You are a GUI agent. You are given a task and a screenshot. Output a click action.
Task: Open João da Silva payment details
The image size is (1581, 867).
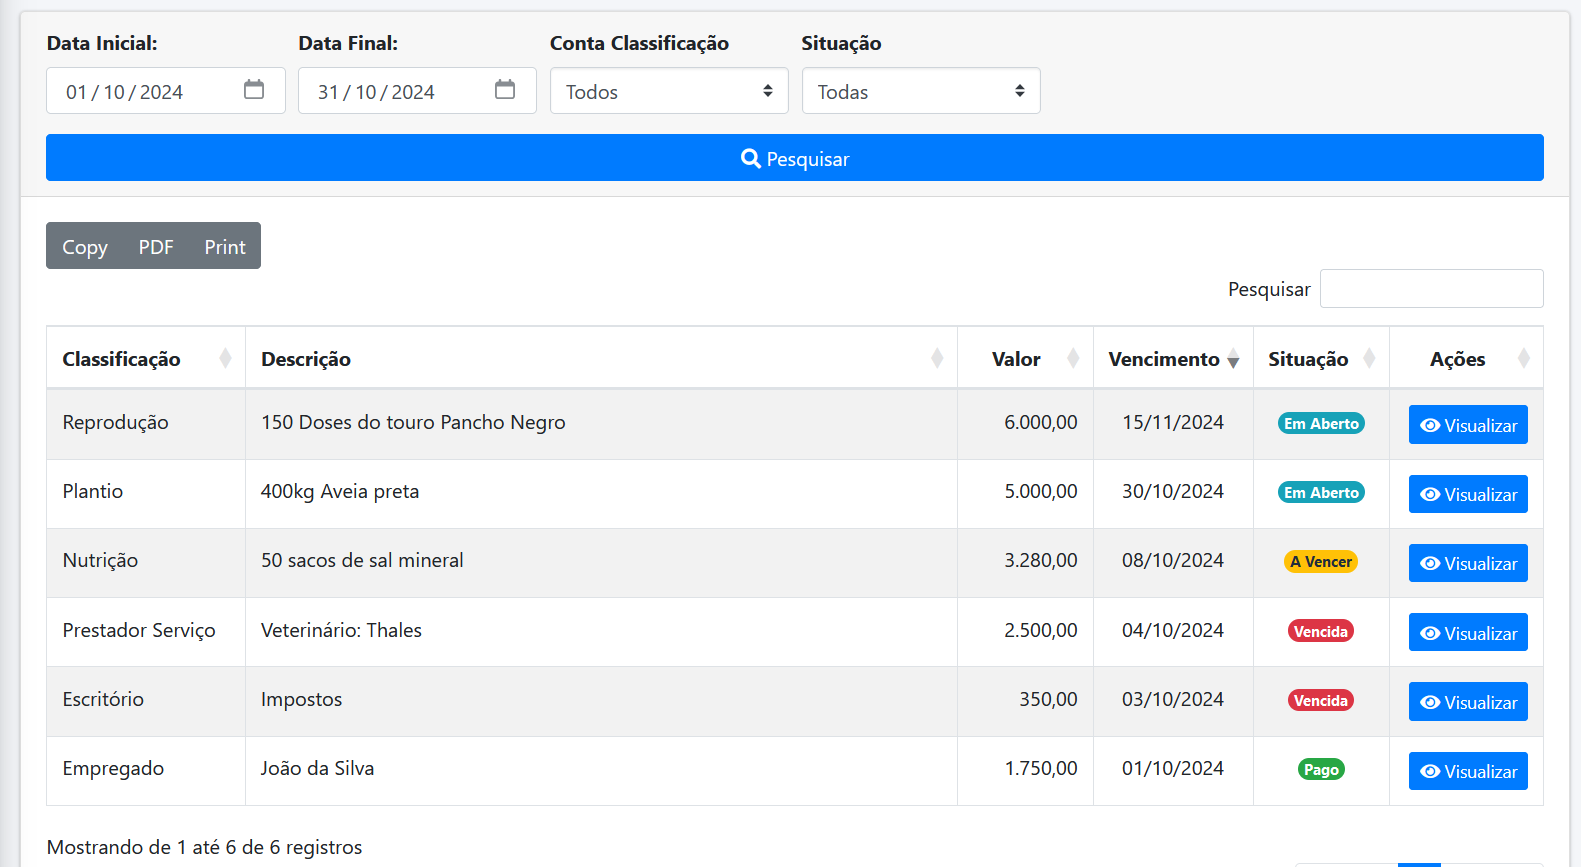pos(1467,771)
